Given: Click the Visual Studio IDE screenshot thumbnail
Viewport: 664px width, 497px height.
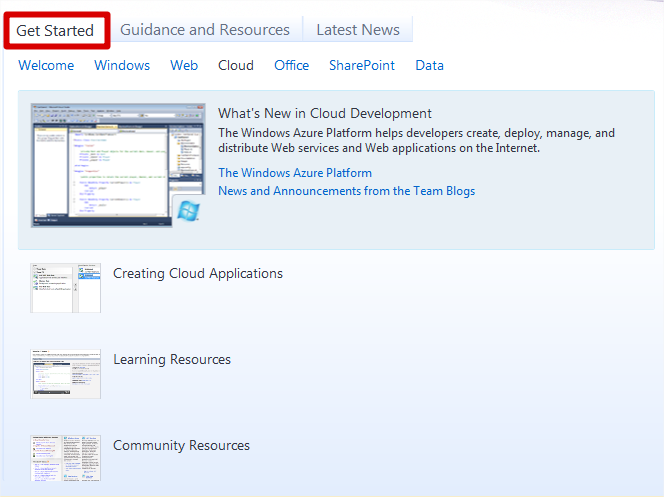Looking at the screenshot, I should pyautogui.click(x=102, y=162).
